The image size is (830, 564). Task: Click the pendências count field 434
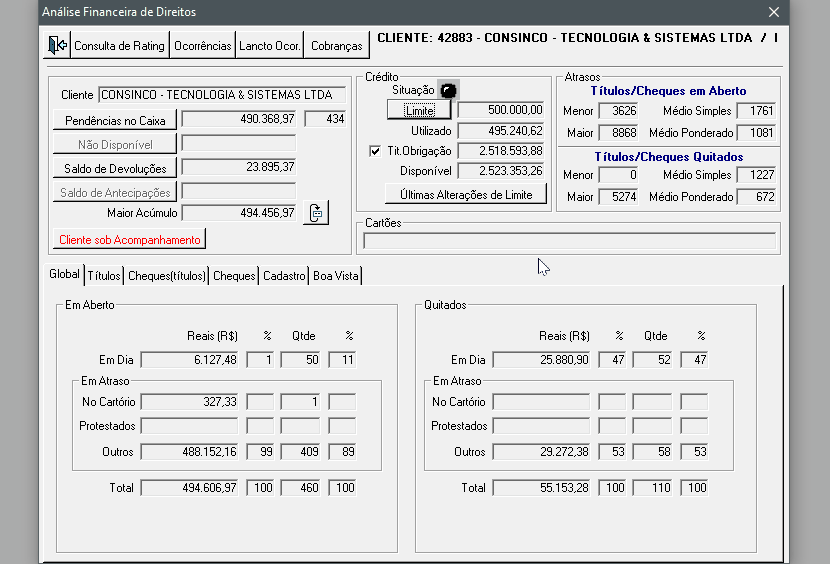326,119
